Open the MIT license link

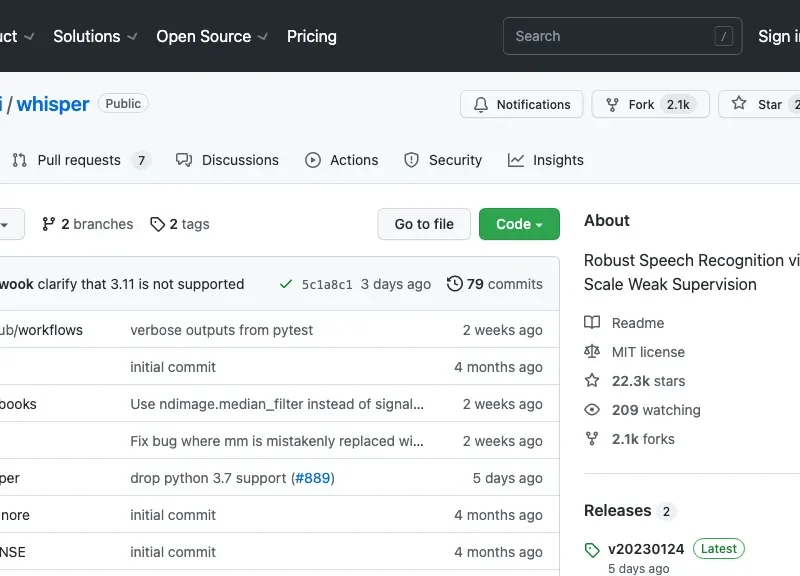(635, 352)
